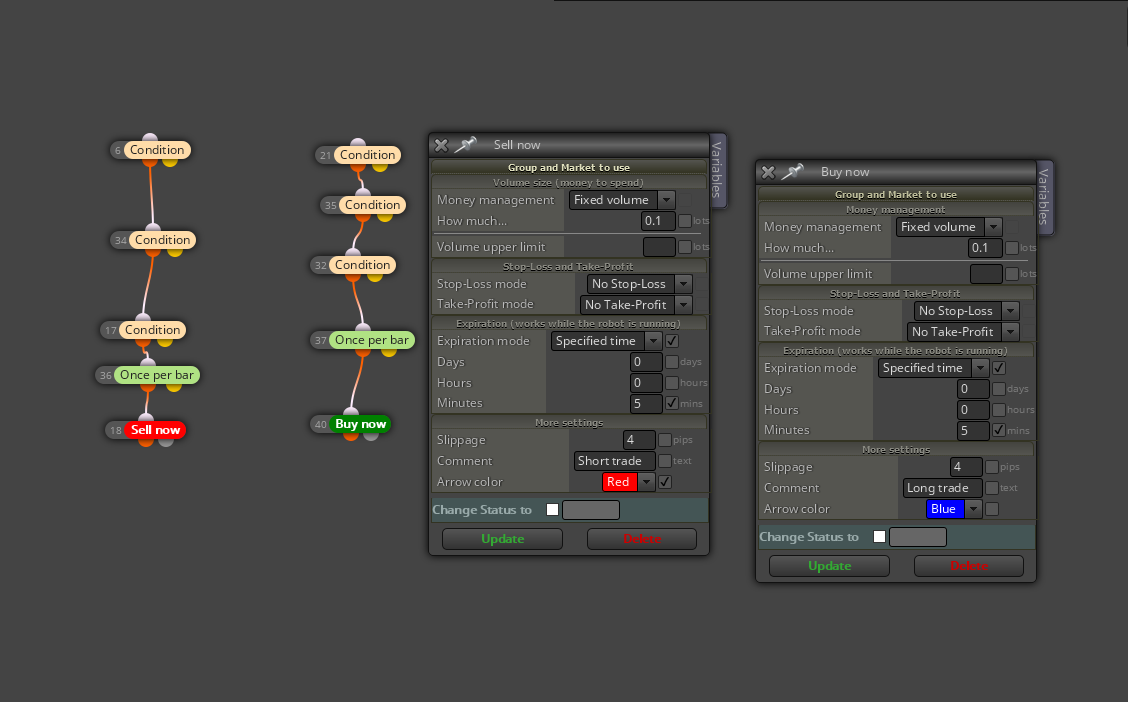1128x702 pixels.
Task: Toggle Arrow color checkbox in Sell now panel
Action: 665,482
